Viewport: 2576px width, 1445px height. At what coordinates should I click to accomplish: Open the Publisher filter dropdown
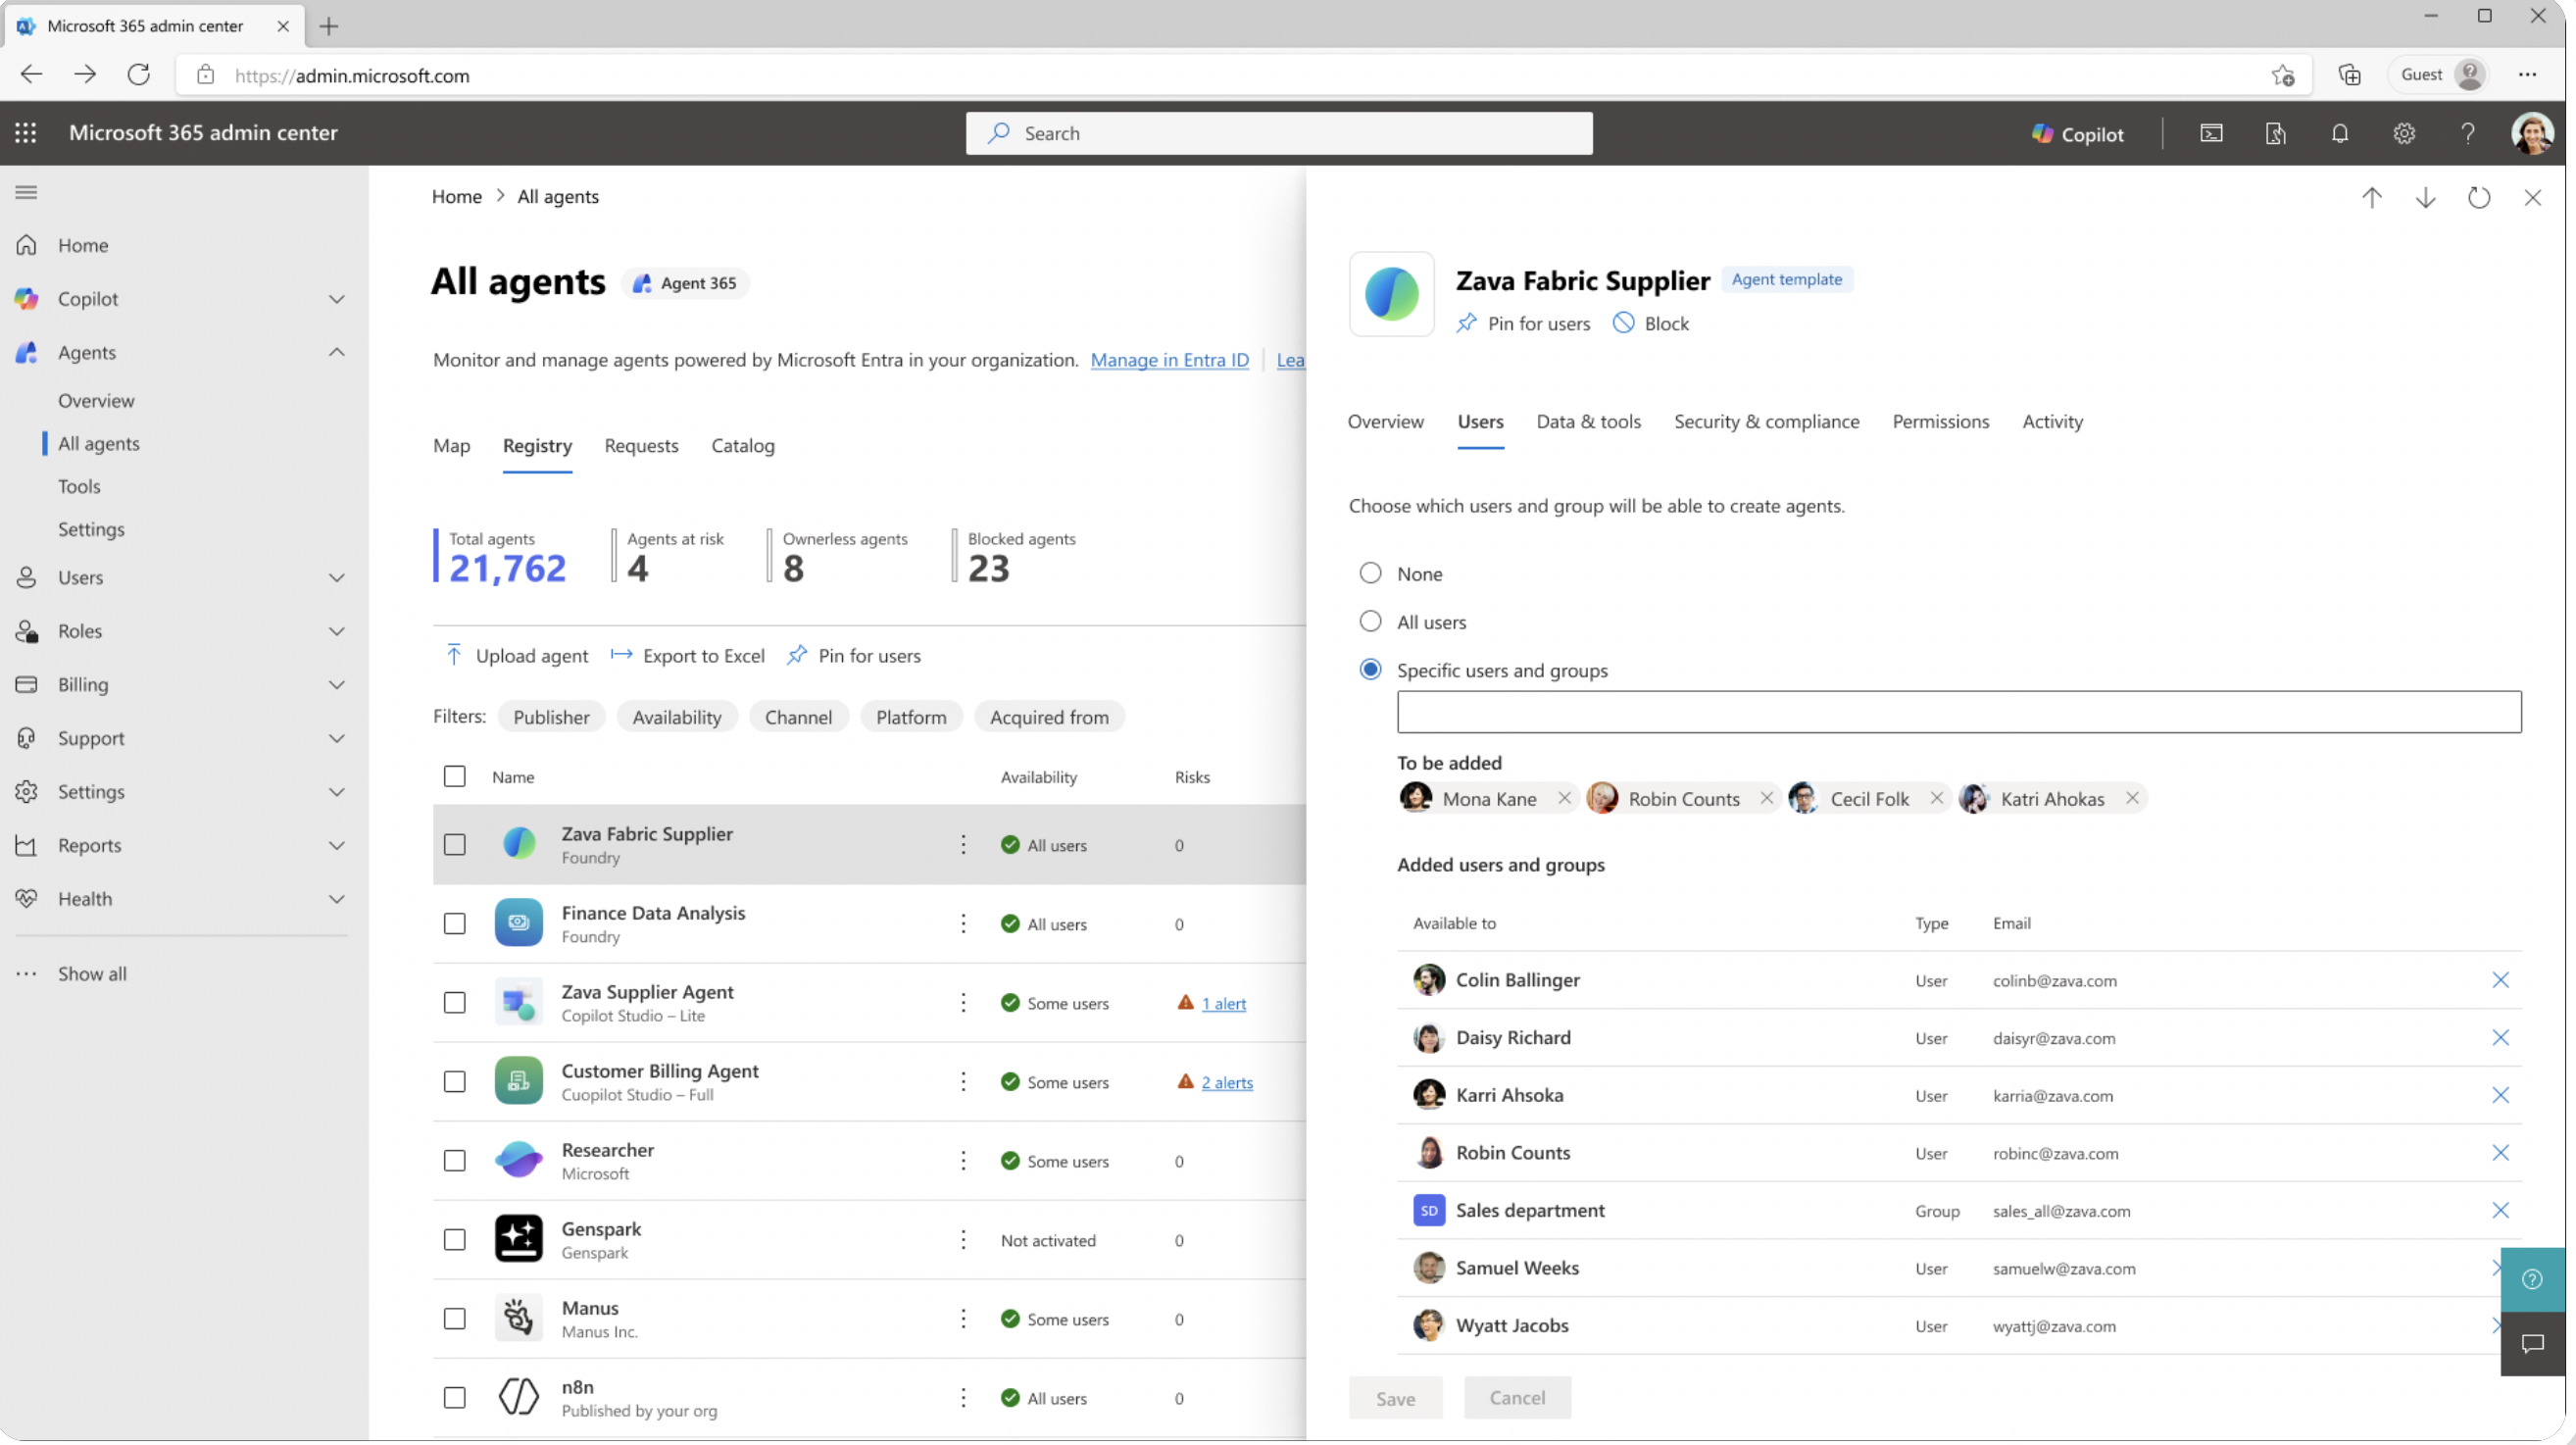551,718
